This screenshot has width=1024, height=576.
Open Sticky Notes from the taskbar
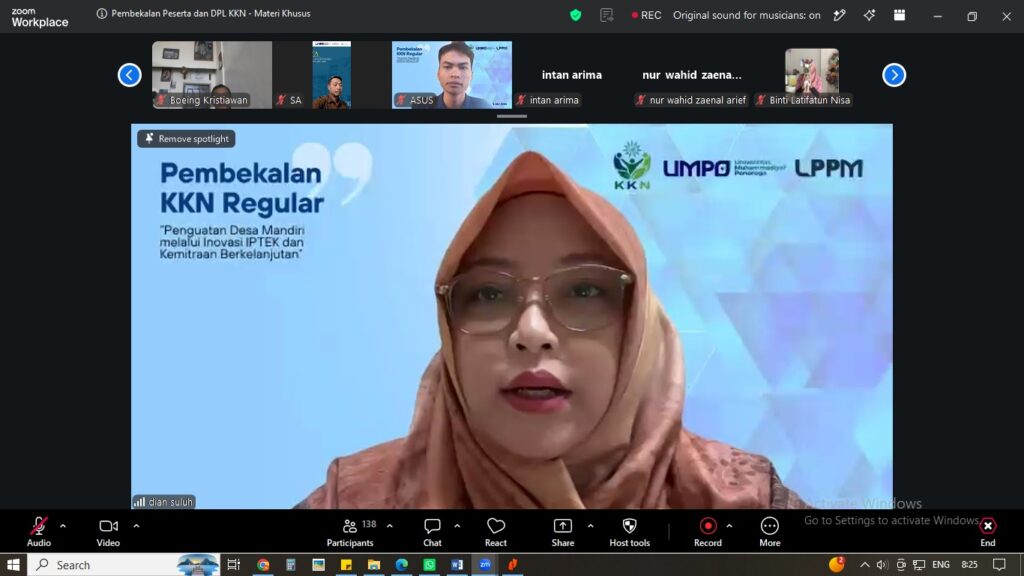(x=346, y=565)
